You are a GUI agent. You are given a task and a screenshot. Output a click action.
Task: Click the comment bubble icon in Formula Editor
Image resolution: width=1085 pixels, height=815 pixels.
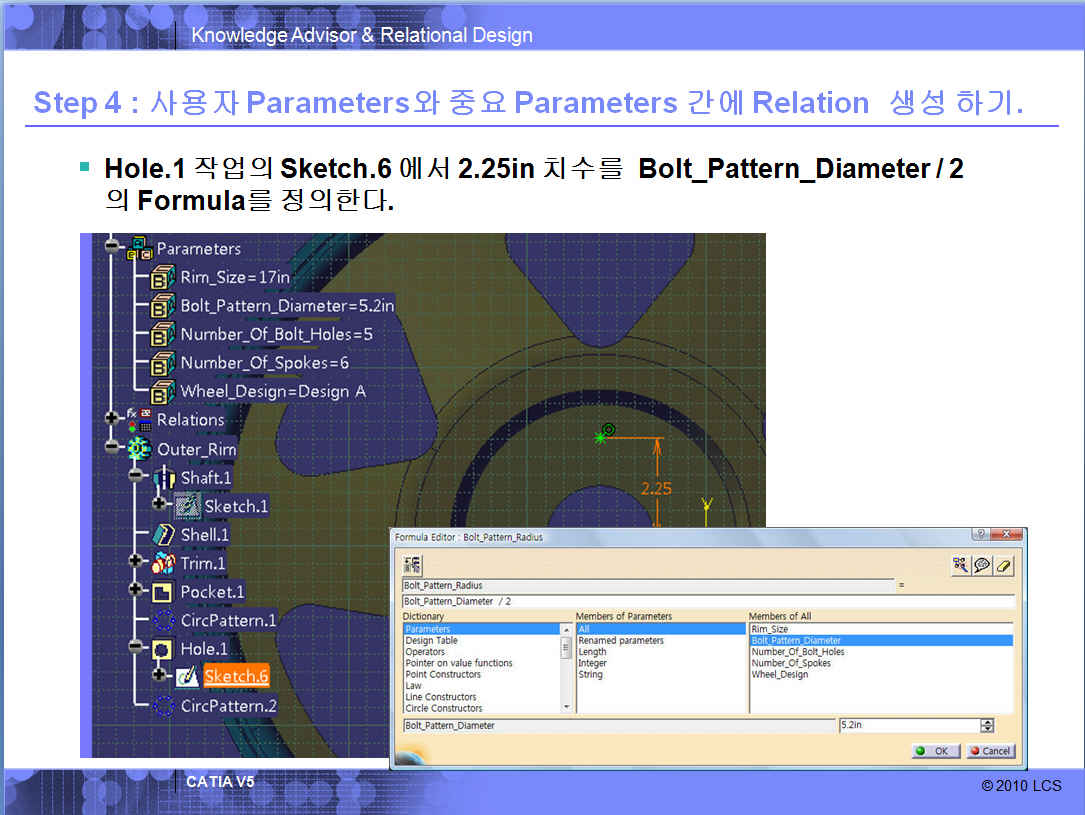click(982, 565)
